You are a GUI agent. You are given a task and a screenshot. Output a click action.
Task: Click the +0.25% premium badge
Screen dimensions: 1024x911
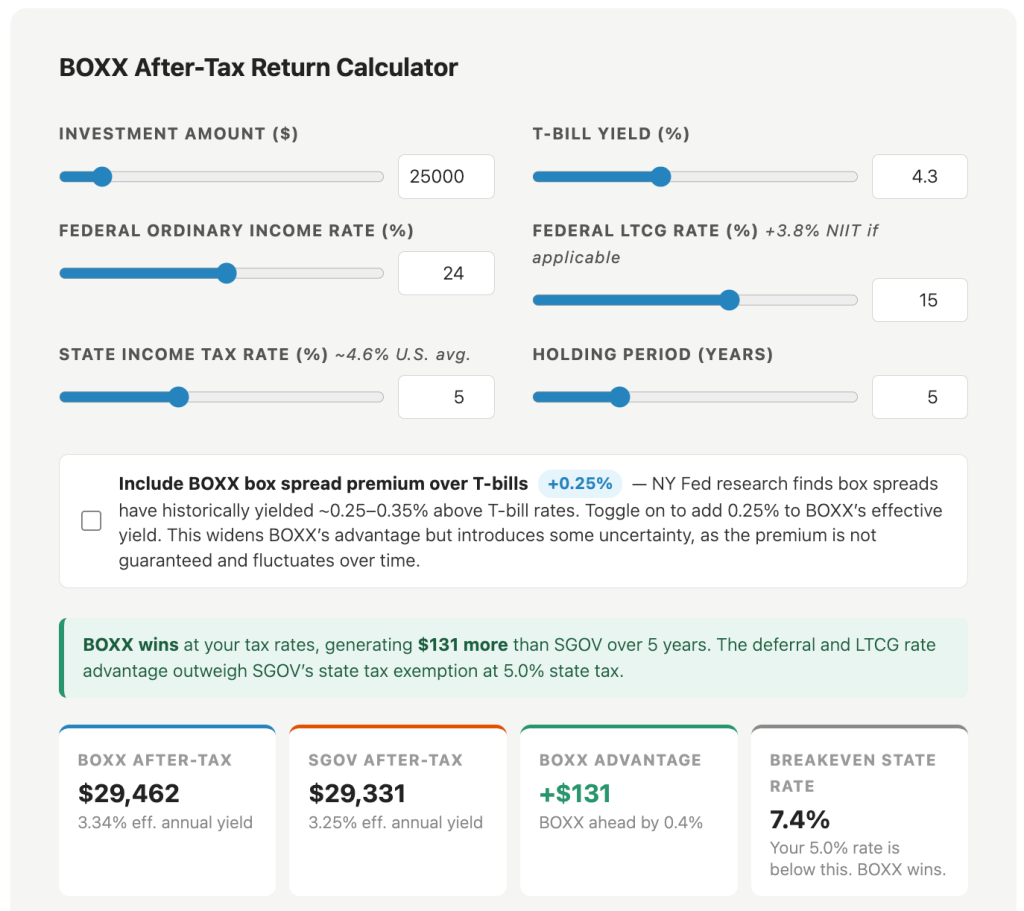[x=580, y=483]
